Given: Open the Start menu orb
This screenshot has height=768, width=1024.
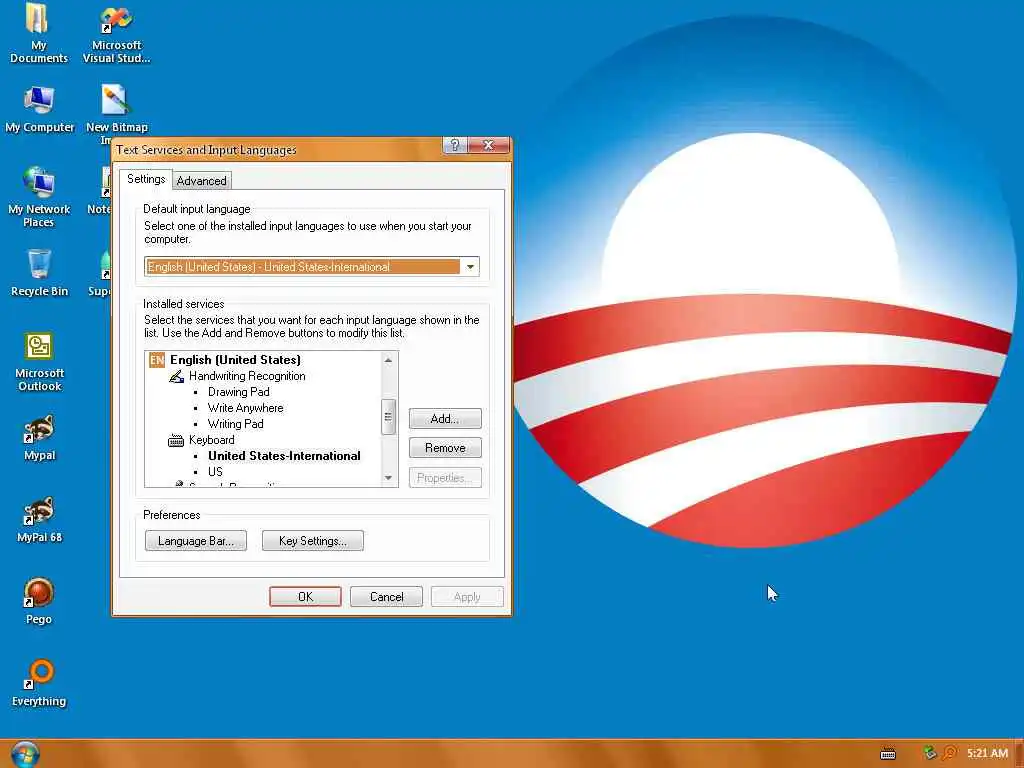Looking at the screenshot, I should [25, 754].
